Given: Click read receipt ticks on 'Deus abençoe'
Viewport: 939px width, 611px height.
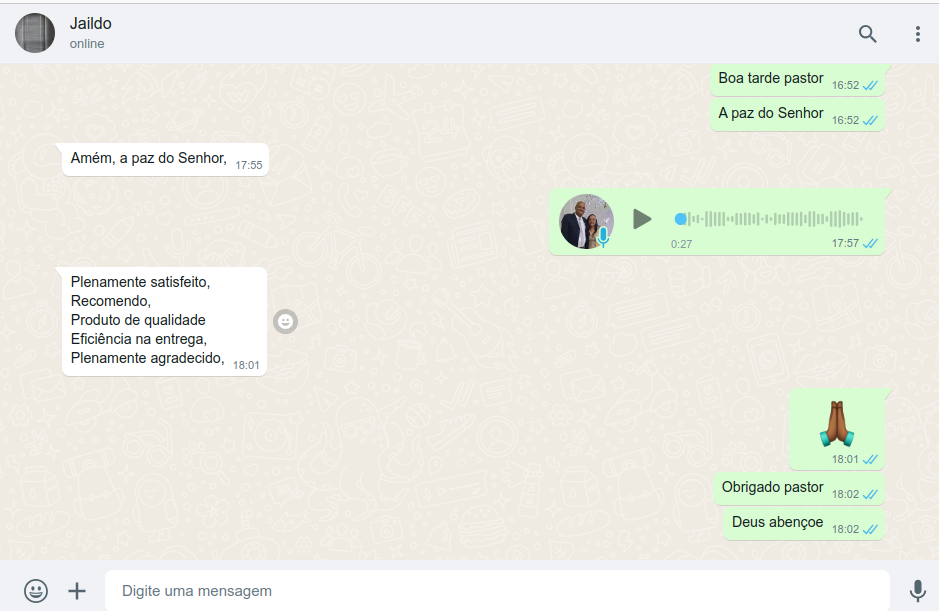Looking at the screenshot, I should 870,529.
